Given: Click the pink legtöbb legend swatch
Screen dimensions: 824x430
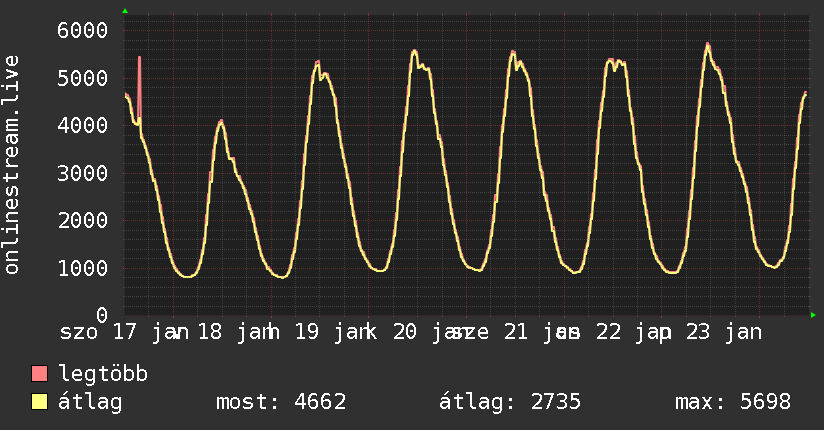Looking at the screenshot, I should click(39, 373).
